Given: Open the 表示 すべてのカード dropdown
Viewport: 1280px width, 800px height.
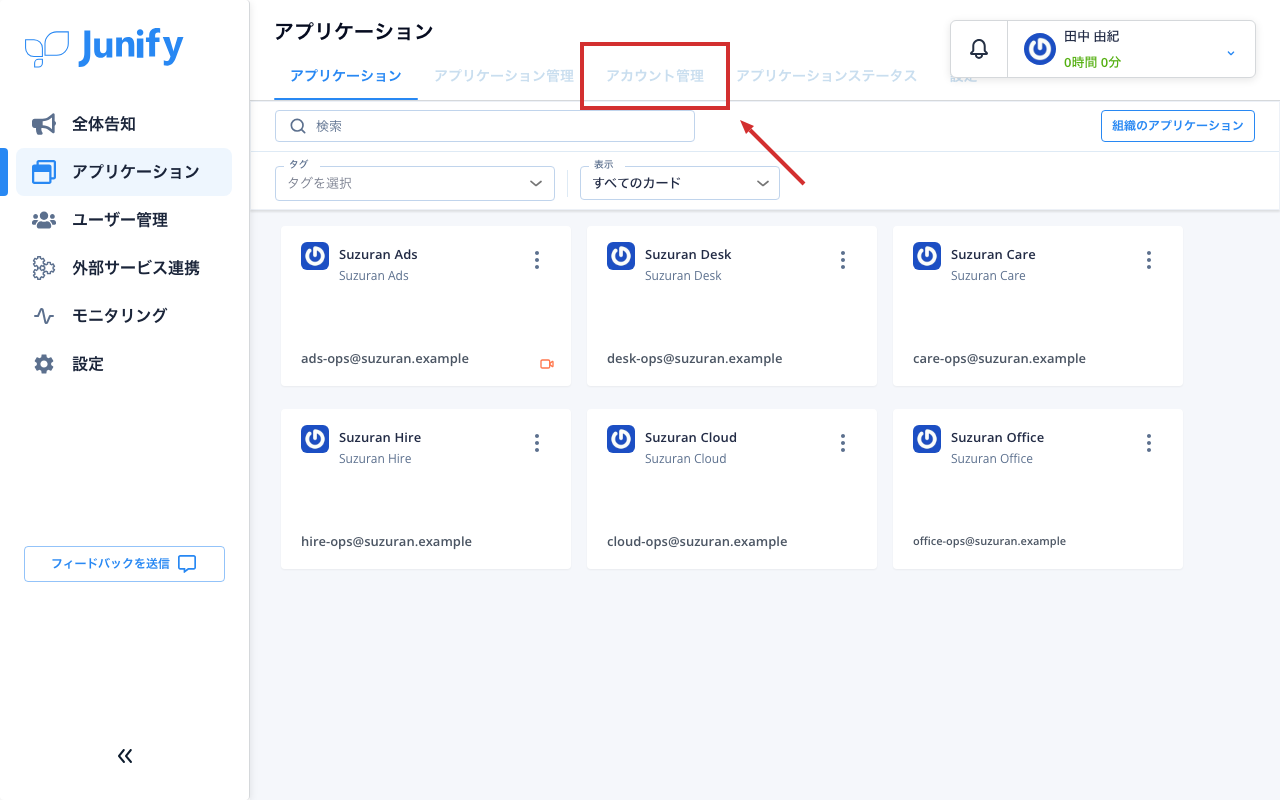Looking at the screenshot, I should (x=680, y=183).
